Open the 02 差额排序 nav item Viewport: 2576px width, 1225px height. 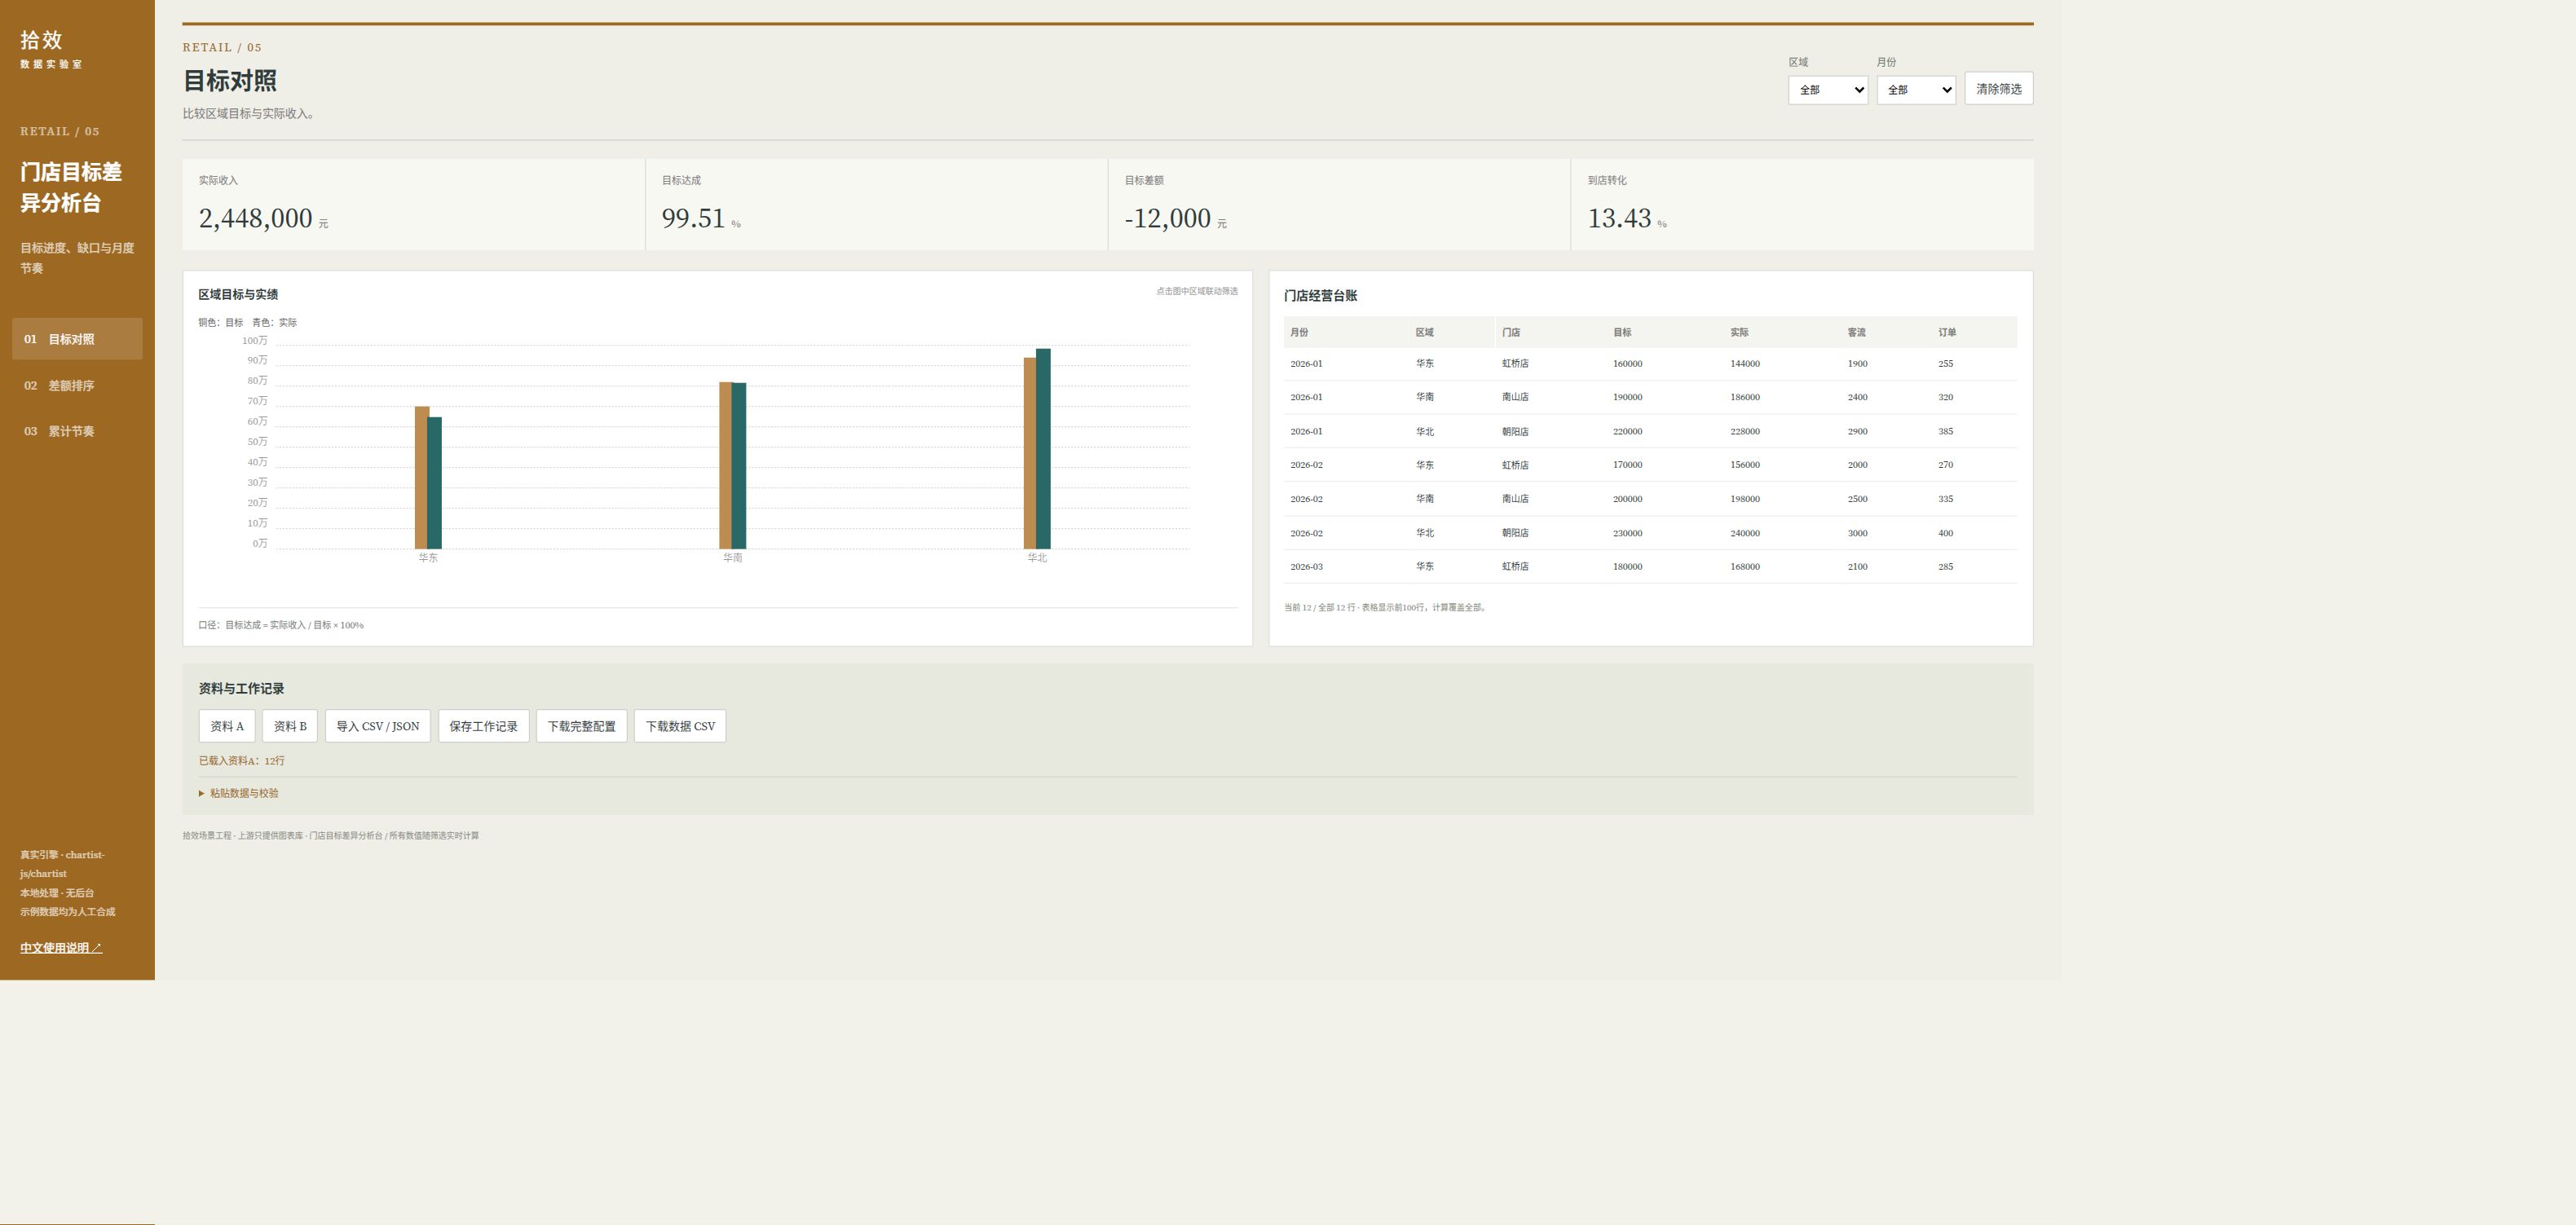point(77,385)
